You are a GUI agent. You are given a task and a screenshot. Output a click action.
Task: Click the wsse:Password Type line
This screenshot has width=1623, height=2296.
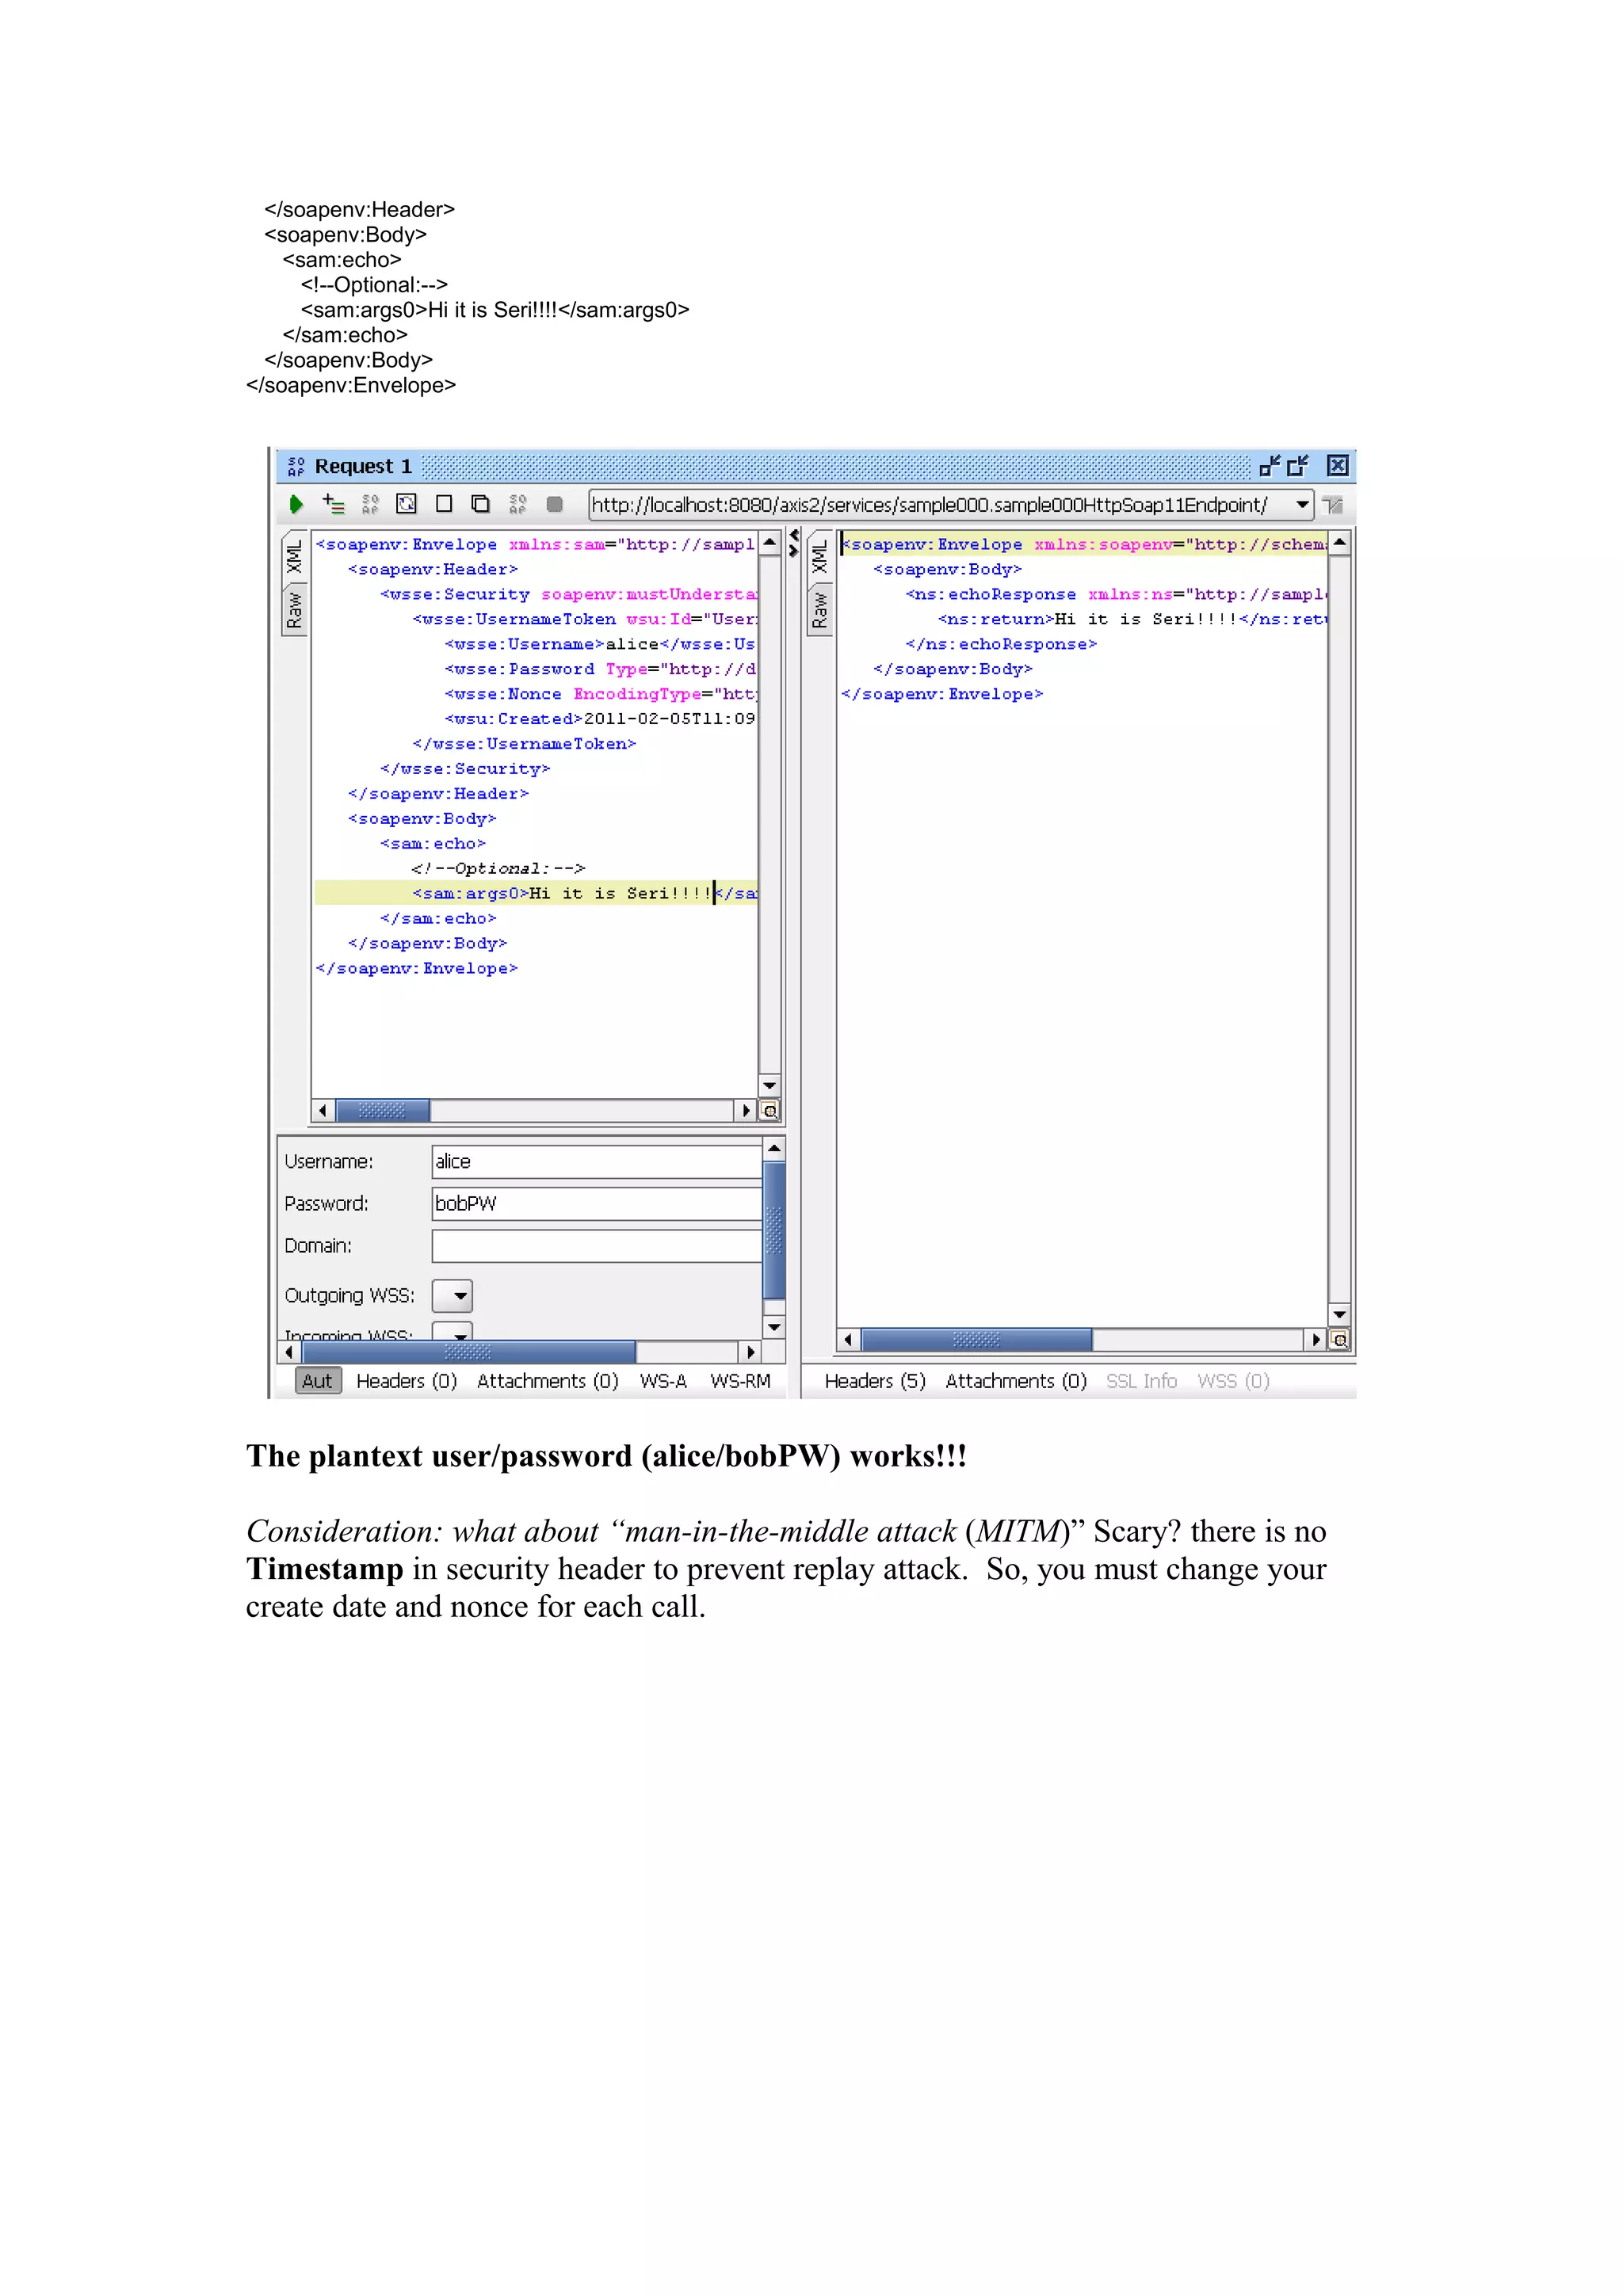(x=599, y=670)
